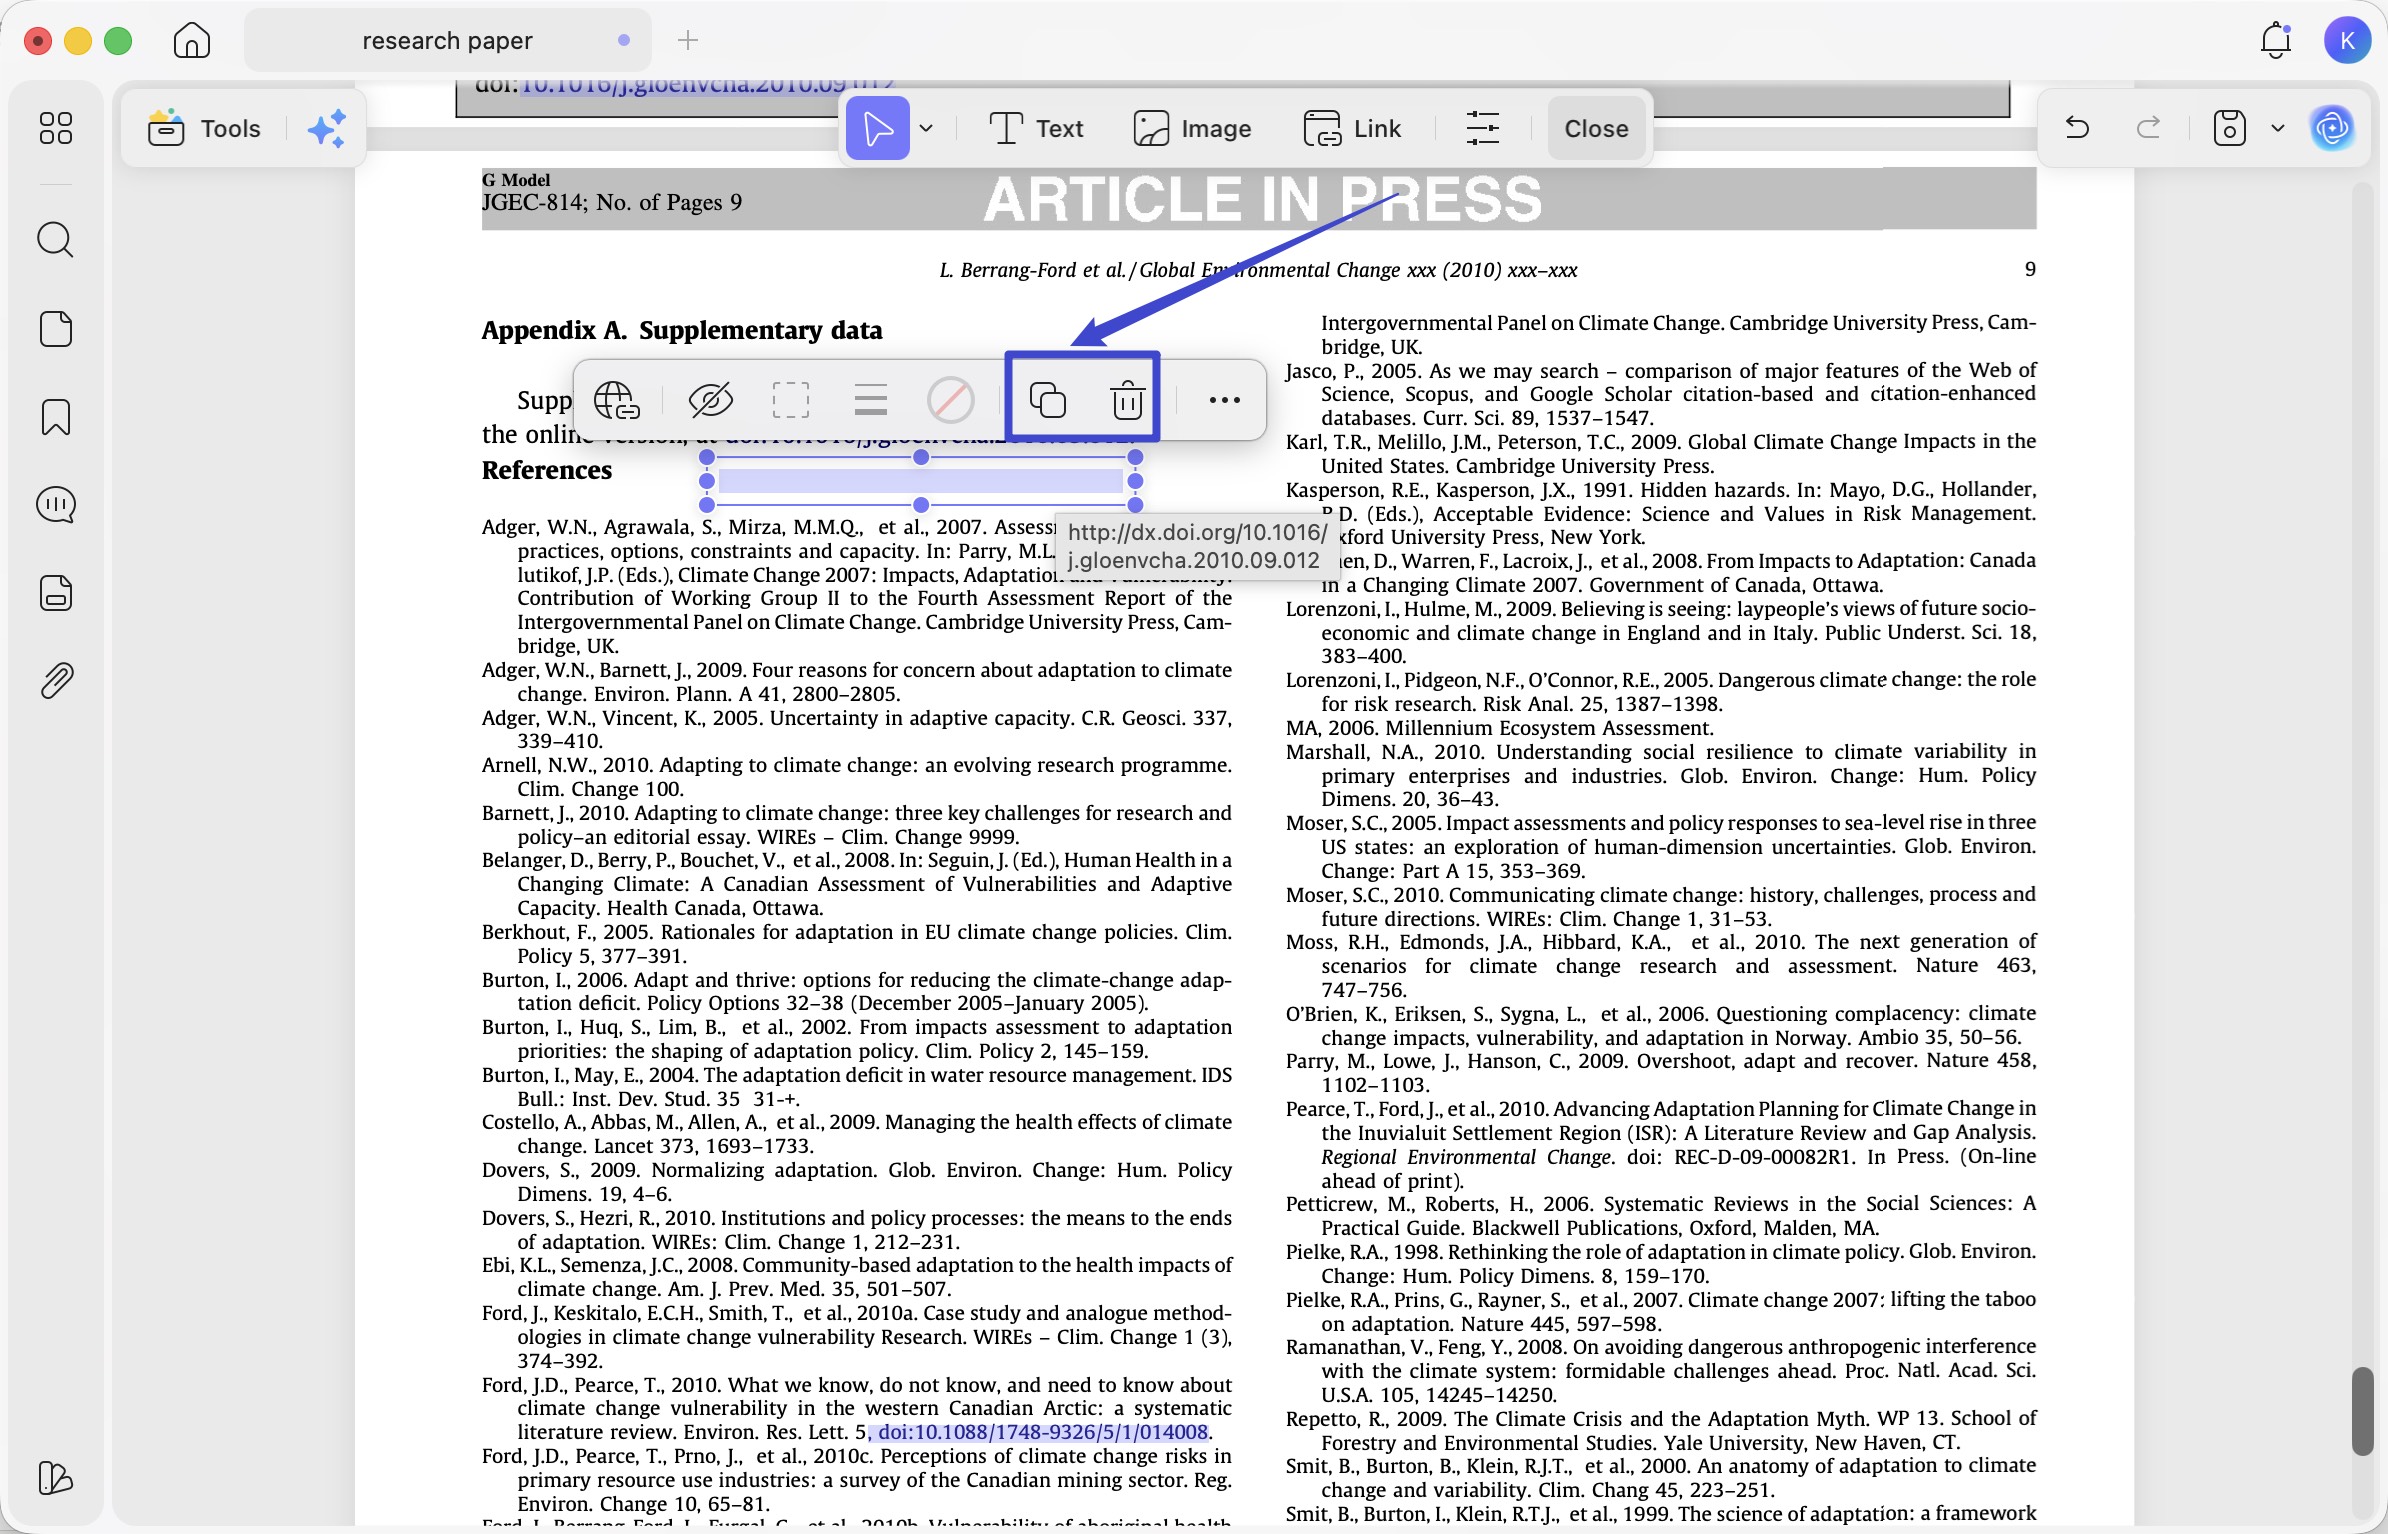The width and height of the screenshot is (2388, 1534).
Task: Click the Repetto, R., 2009 reference
Action: pyautogui.click(x=1660, y=1430)
